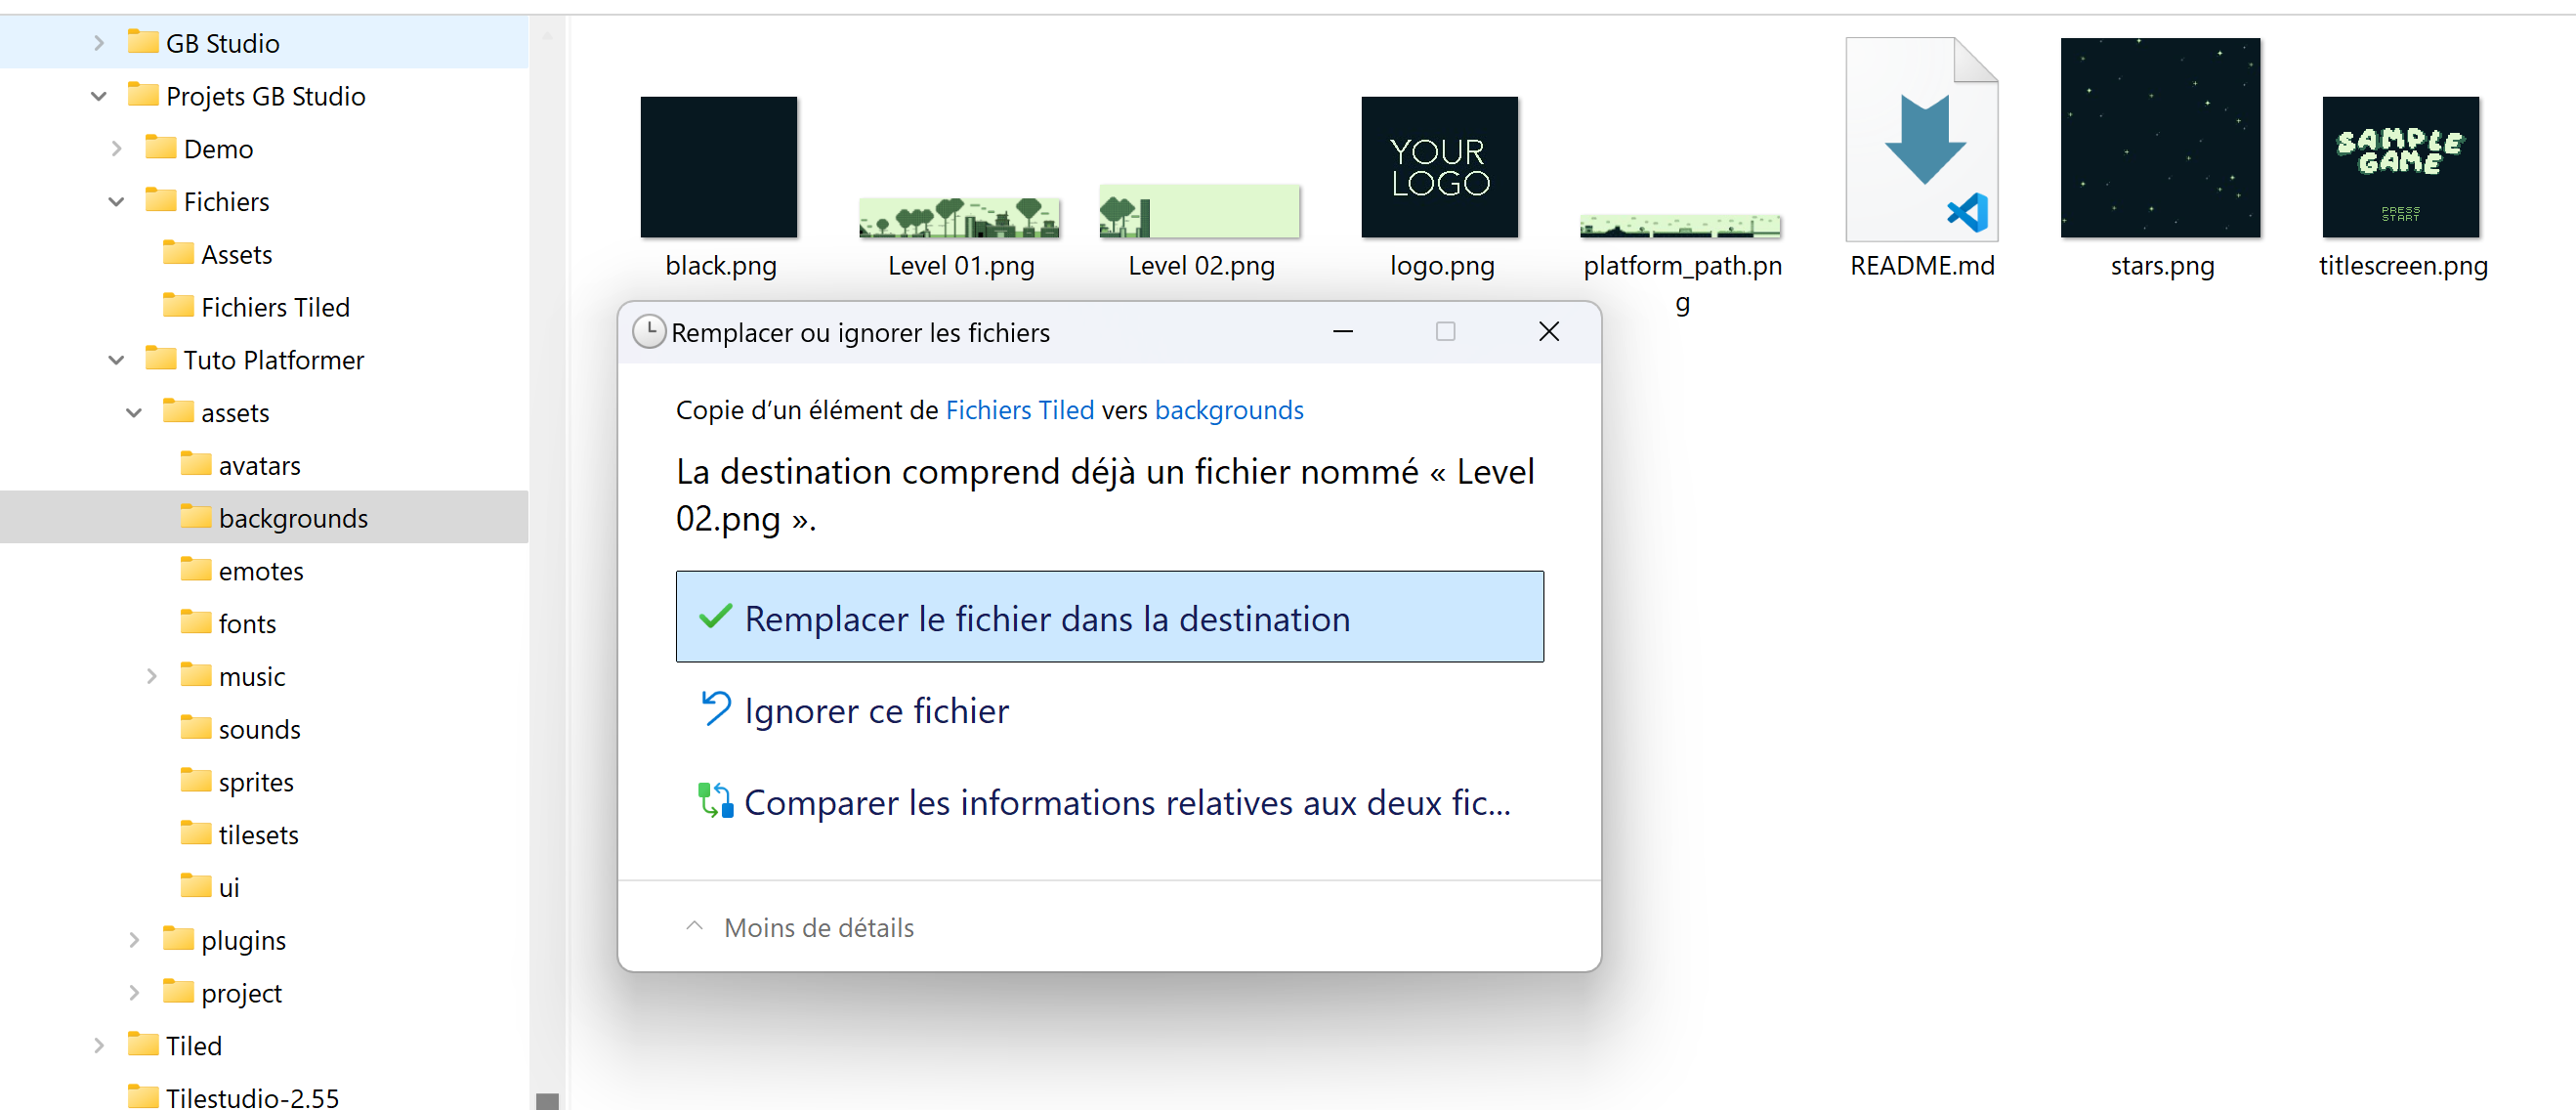The width and height of the screenshot is (2576, 1110).
Task: Expand the Demo folder tree node
Action: coord(116,149)
